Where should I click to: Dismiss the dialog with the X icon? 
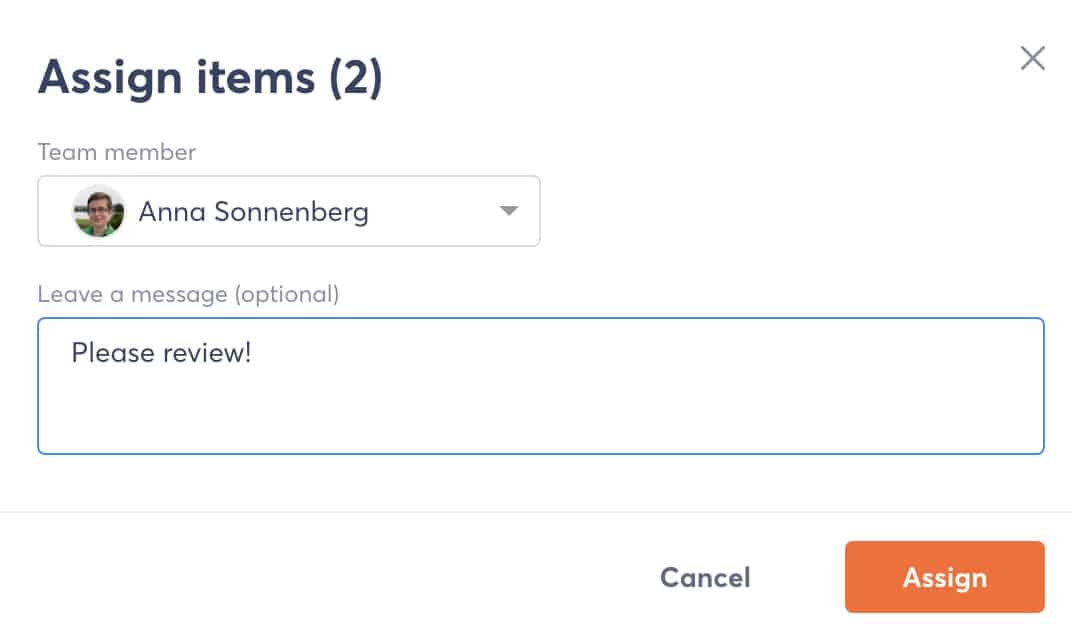pos(1032,58)
